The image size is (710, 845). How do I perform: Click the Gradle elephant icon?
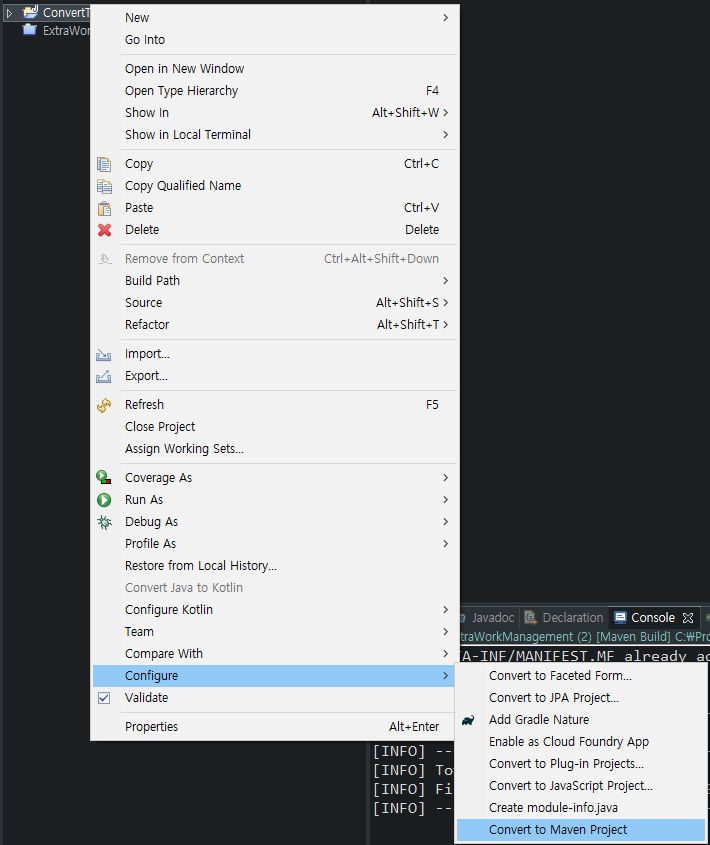[468, 720]
